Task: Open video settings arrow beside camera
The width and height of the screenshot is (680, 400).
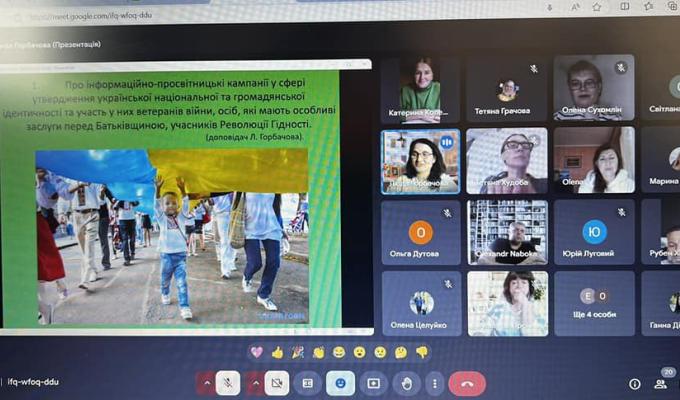Action: pos(255,383)
